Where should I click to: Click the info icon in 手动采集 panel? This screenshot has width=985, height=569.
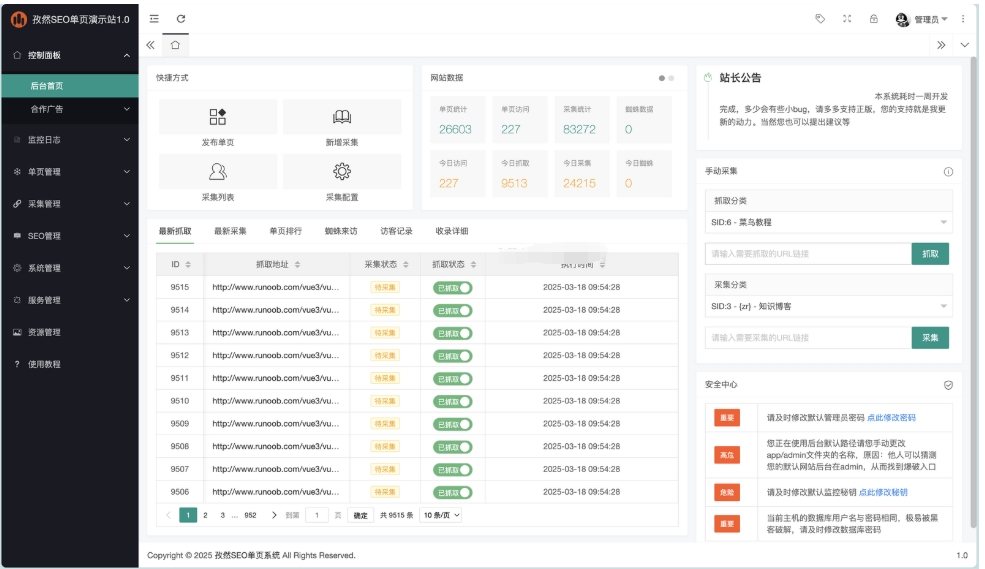point(948,171)
